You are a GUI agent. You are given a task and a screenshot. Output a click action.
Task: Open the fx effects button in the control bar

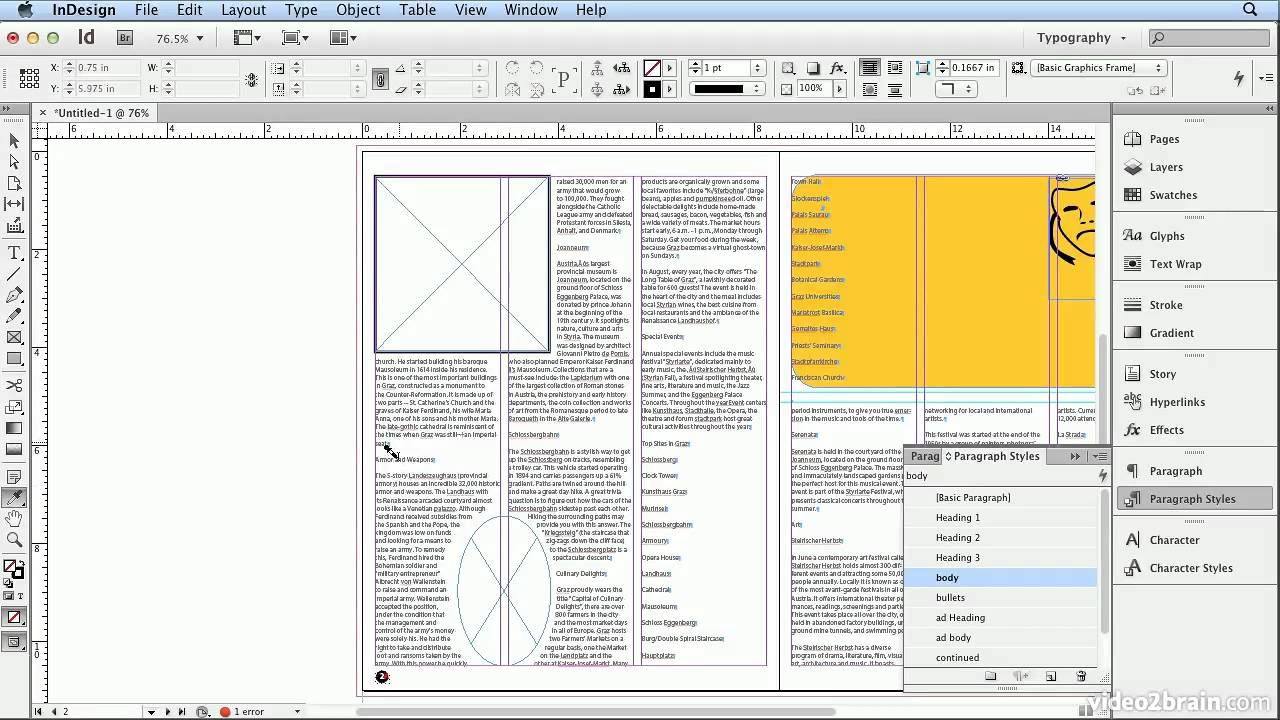[838, 68]
